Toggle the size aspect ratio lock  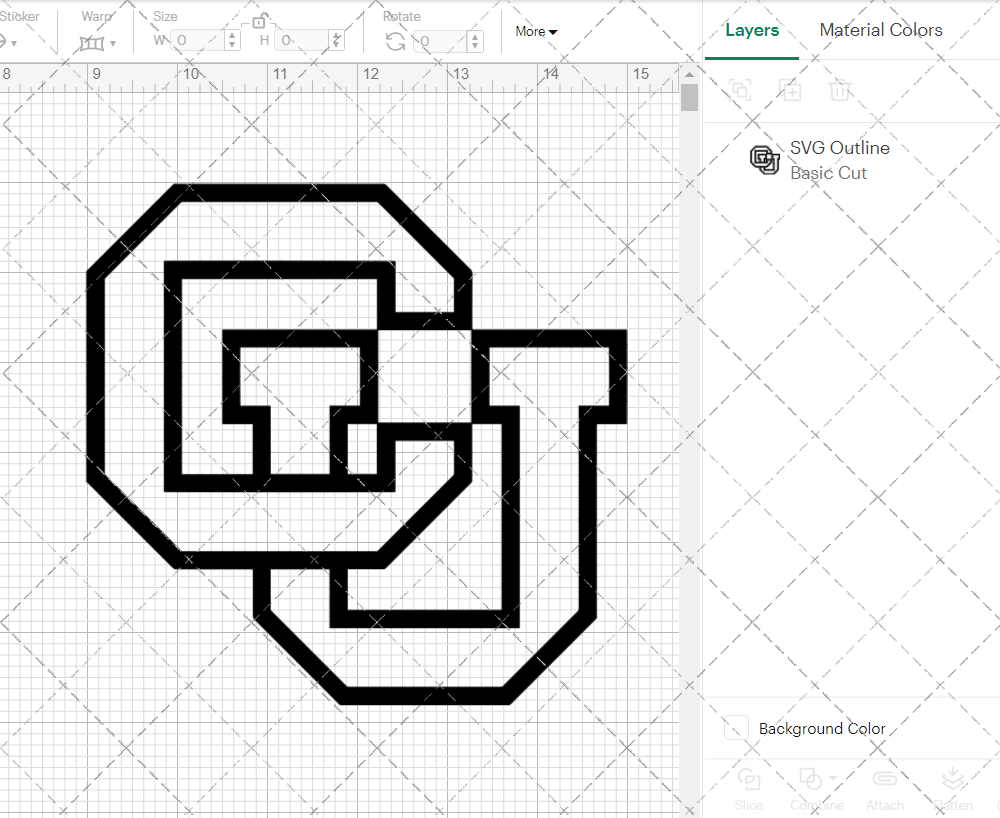258,22
